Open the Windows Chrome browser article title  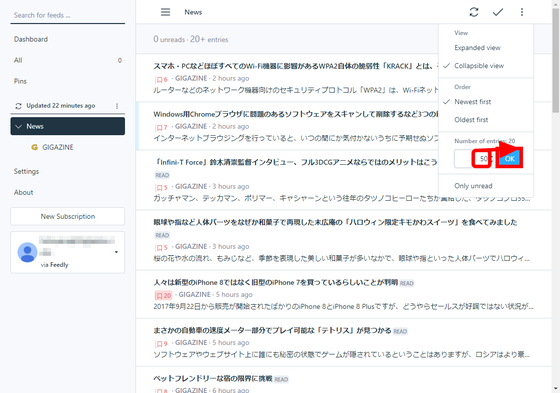tap(296, 114)
